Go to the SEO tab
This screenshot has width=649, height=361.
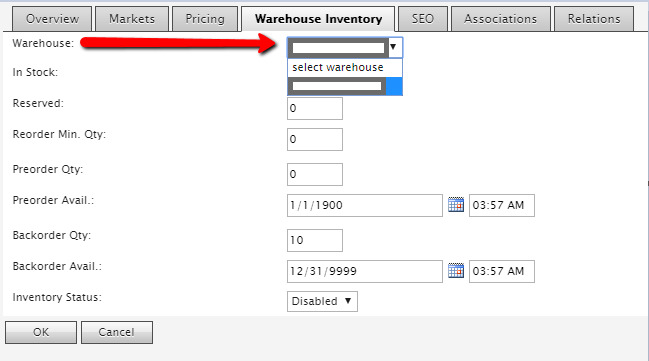tap(423, 19)
